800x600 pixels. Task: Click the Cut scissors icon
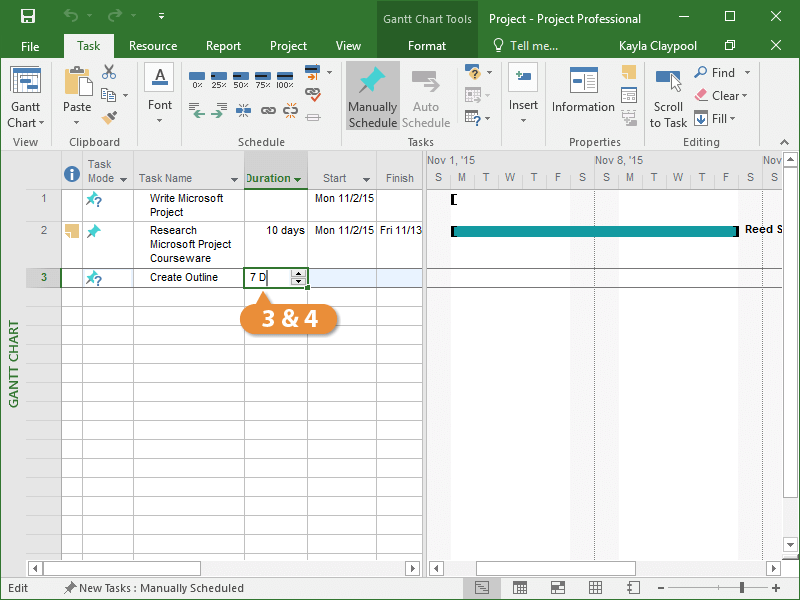click(109, 73)
